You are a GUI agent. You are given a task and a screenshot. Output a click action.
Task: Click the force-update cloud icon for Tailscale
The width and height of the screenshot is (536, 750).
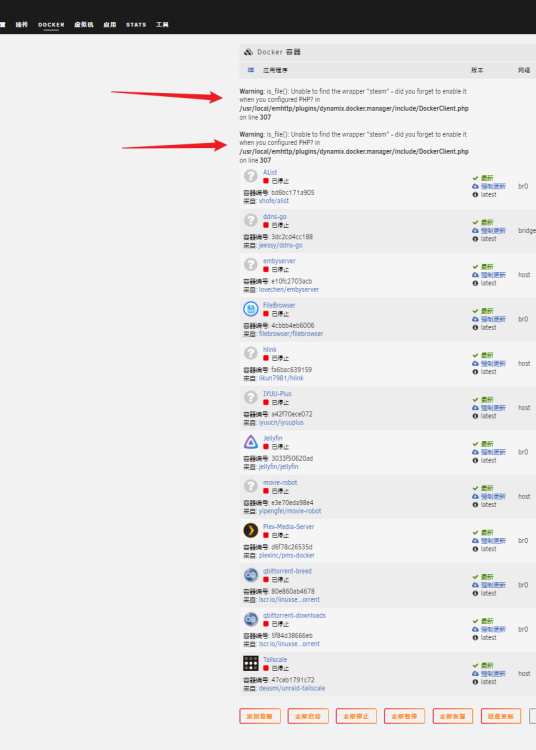point(475,673)
